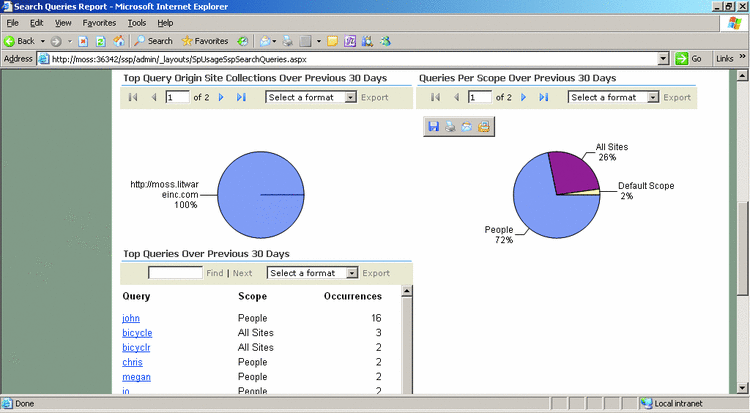Click the Stop loading icon
Screen dimensions: 750x413
83,41
